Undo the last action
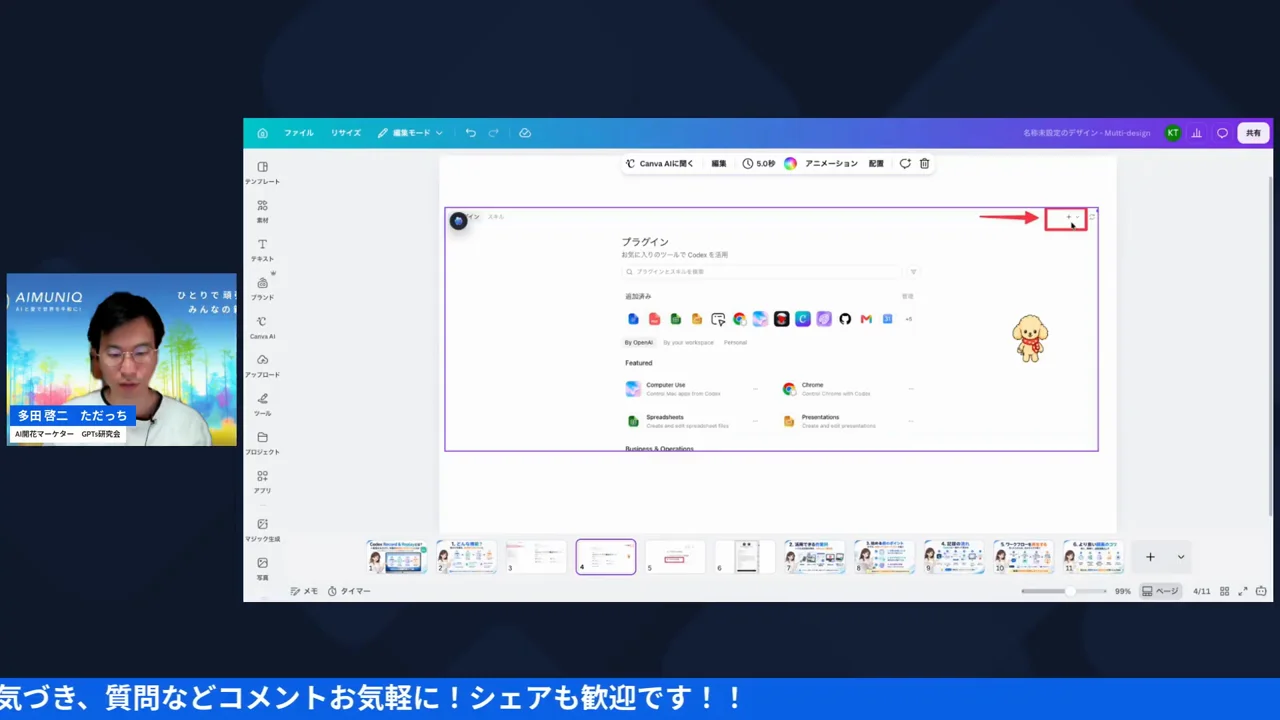The height and width of the screenshot is (720, 1280). pyautogui.click(x=471, y=133)
